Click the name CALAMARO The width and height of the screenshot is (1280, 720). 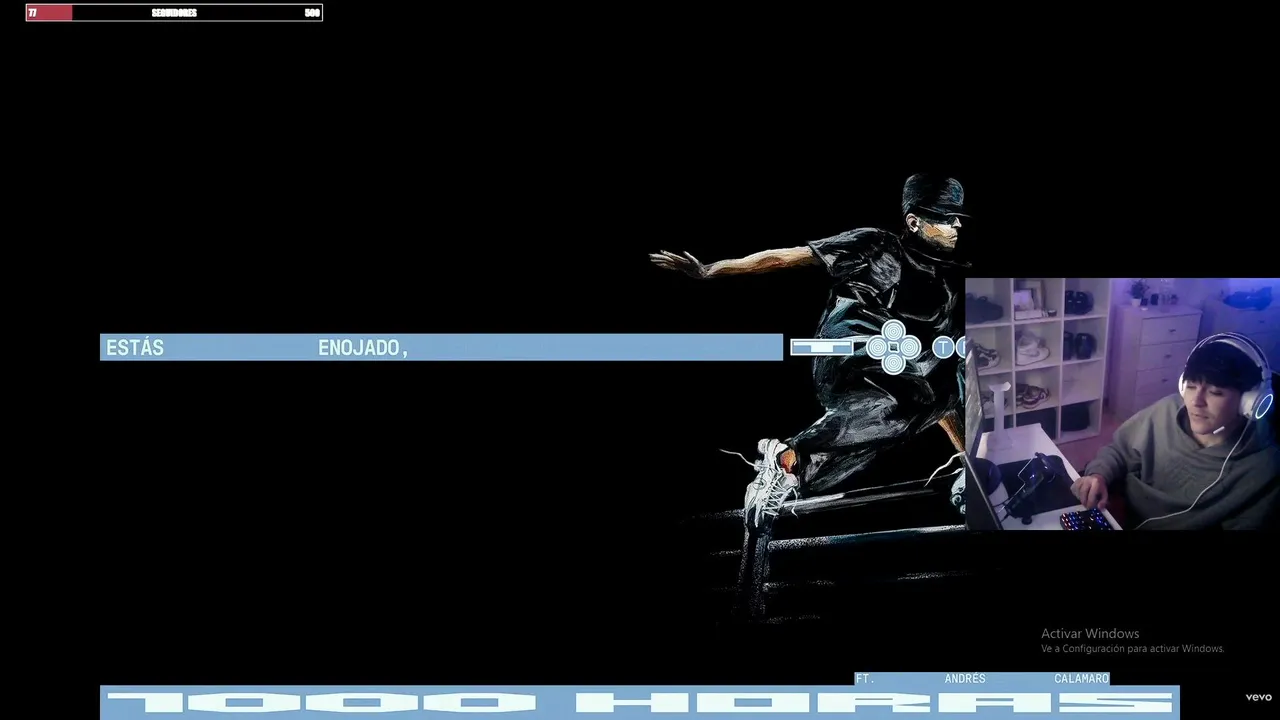[1081, 678]
